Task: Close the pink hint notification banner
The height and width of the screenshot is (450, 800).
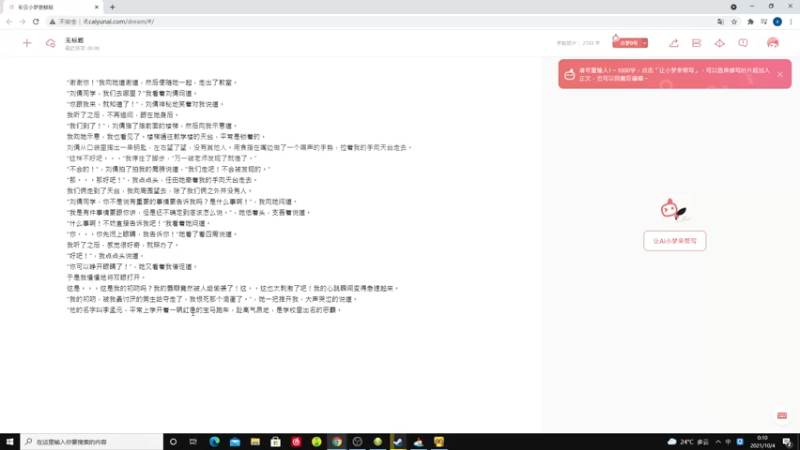Action: tap(780, 74)
